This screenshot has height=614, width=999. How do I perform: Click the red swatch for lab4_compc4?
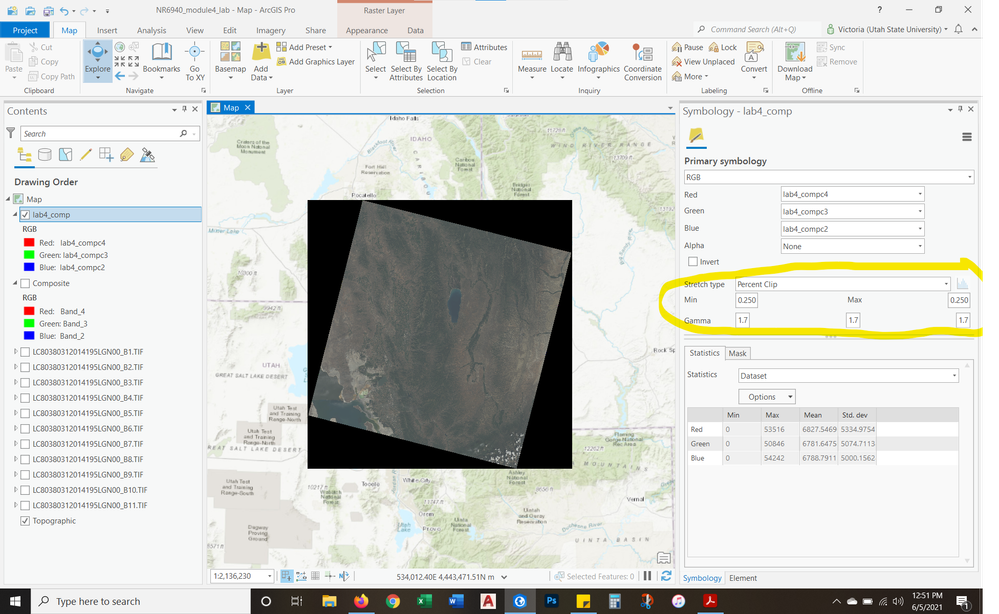[x=29, y=243]
